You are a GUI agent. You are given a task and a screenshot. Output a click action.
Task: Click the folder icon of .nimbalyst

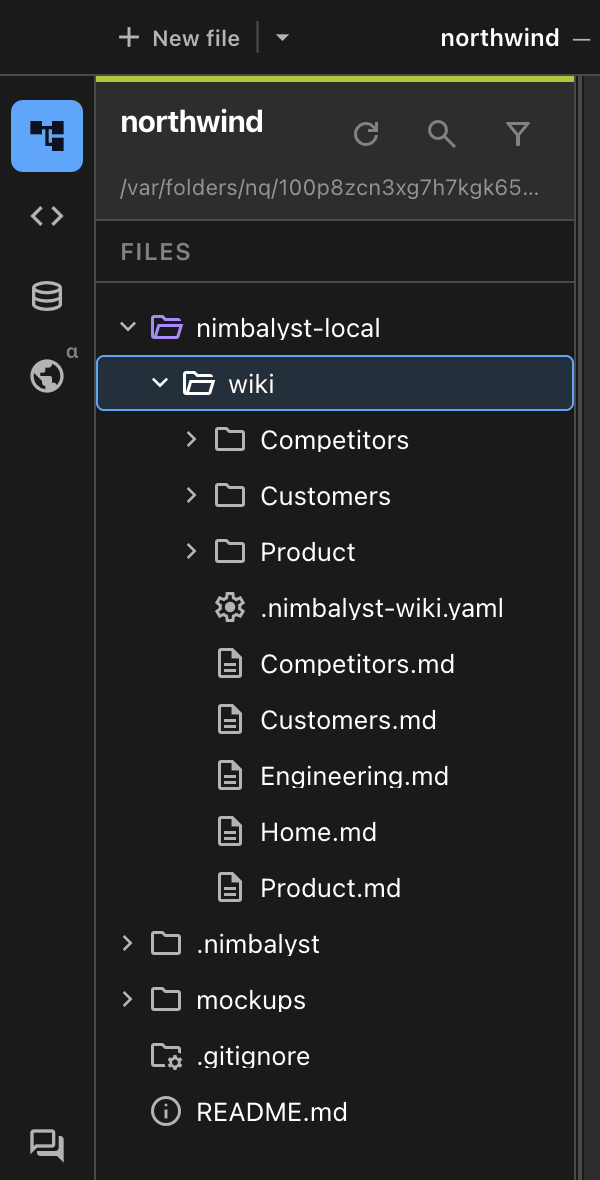[x=166, y=943]
